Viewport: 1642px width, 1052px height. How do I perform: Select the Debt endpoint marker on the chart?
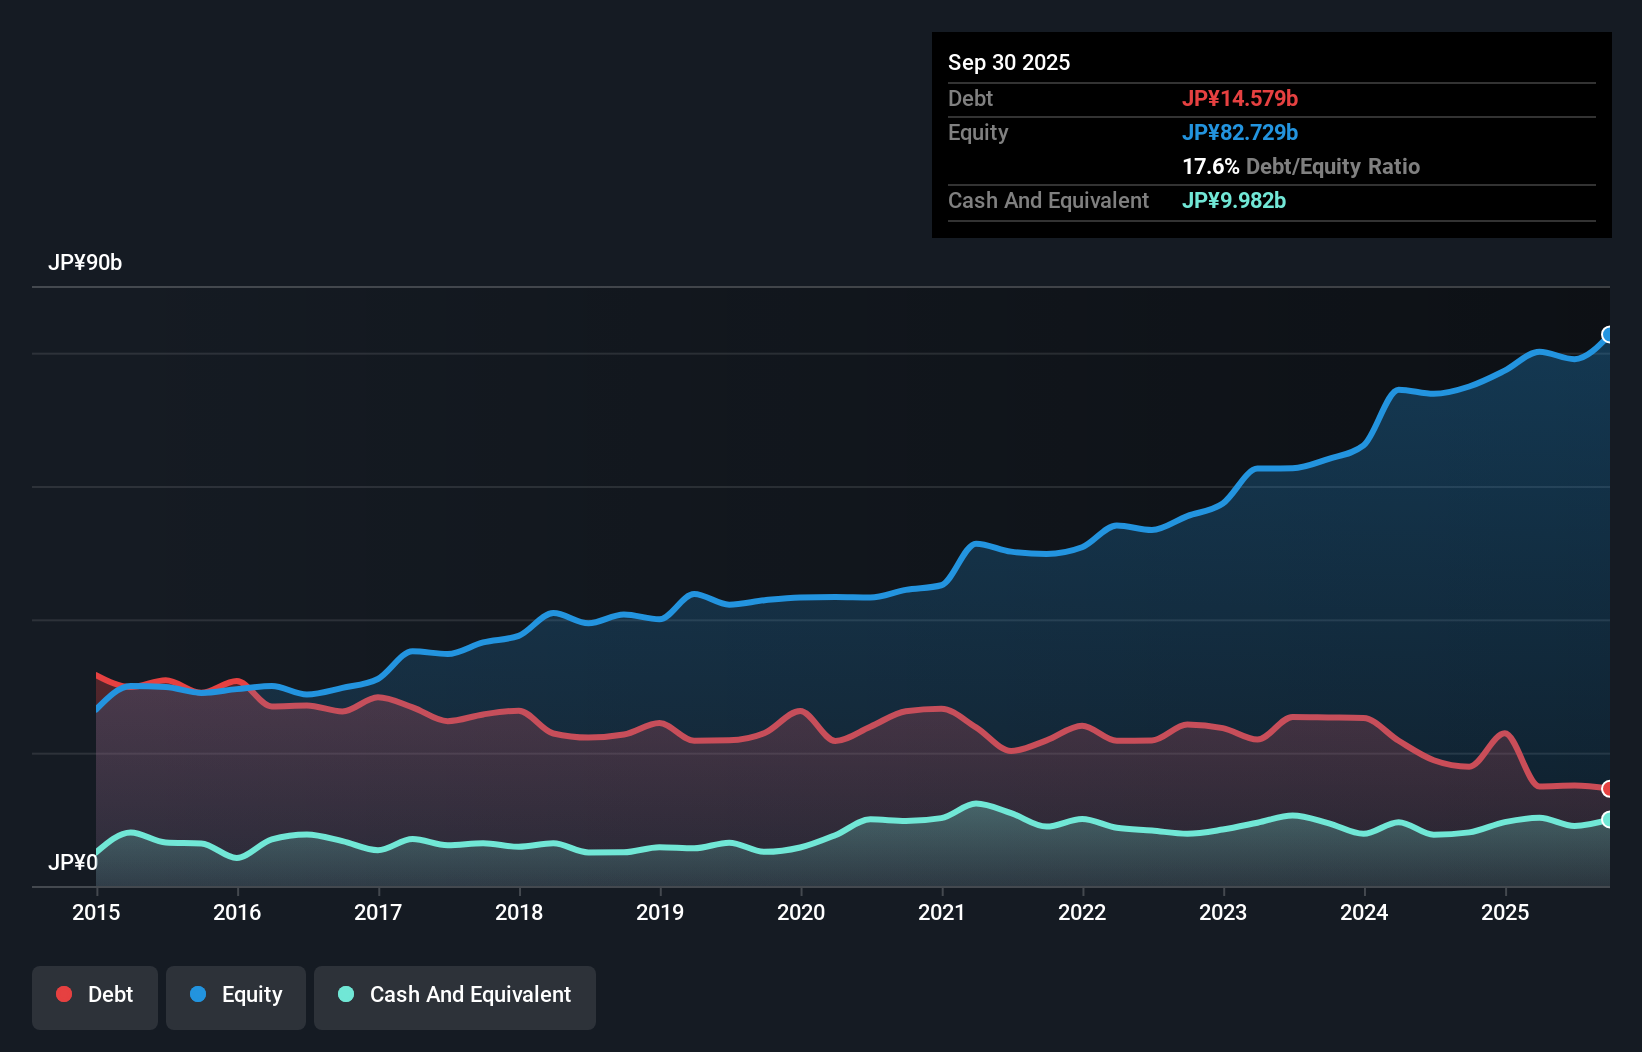(1608, 789)
